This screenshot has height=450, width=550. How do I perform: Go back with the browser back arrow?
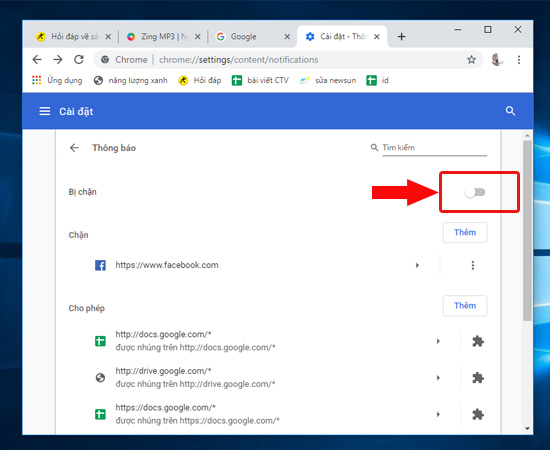[x=37, y=60]
